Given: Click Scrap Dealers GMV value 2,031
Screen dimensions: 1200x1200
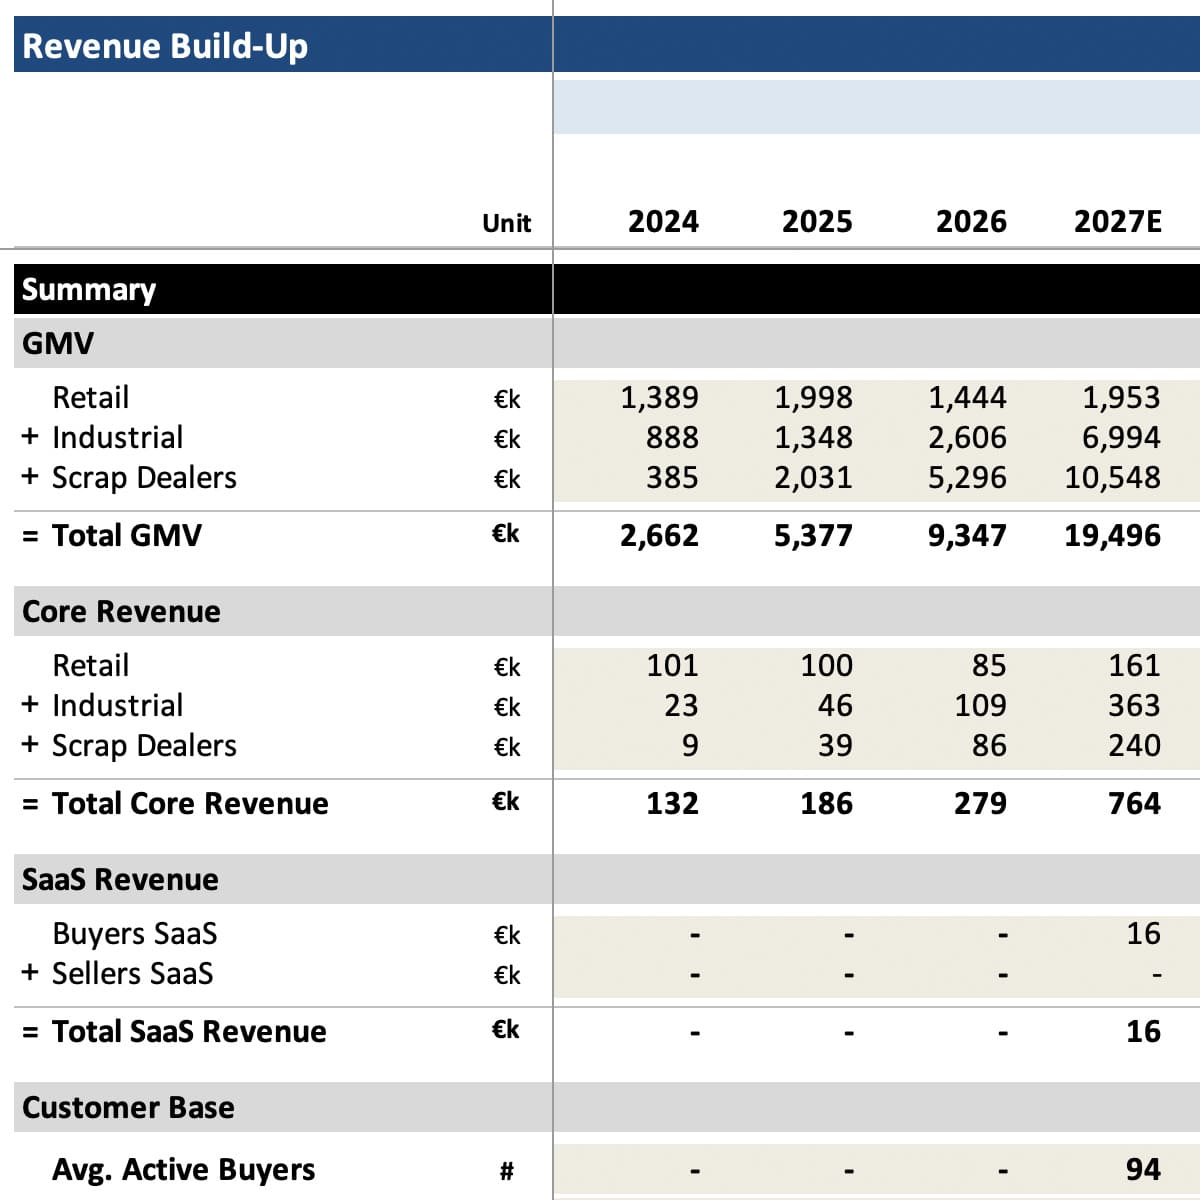Looking at the screenshot, I should point(813,477).
